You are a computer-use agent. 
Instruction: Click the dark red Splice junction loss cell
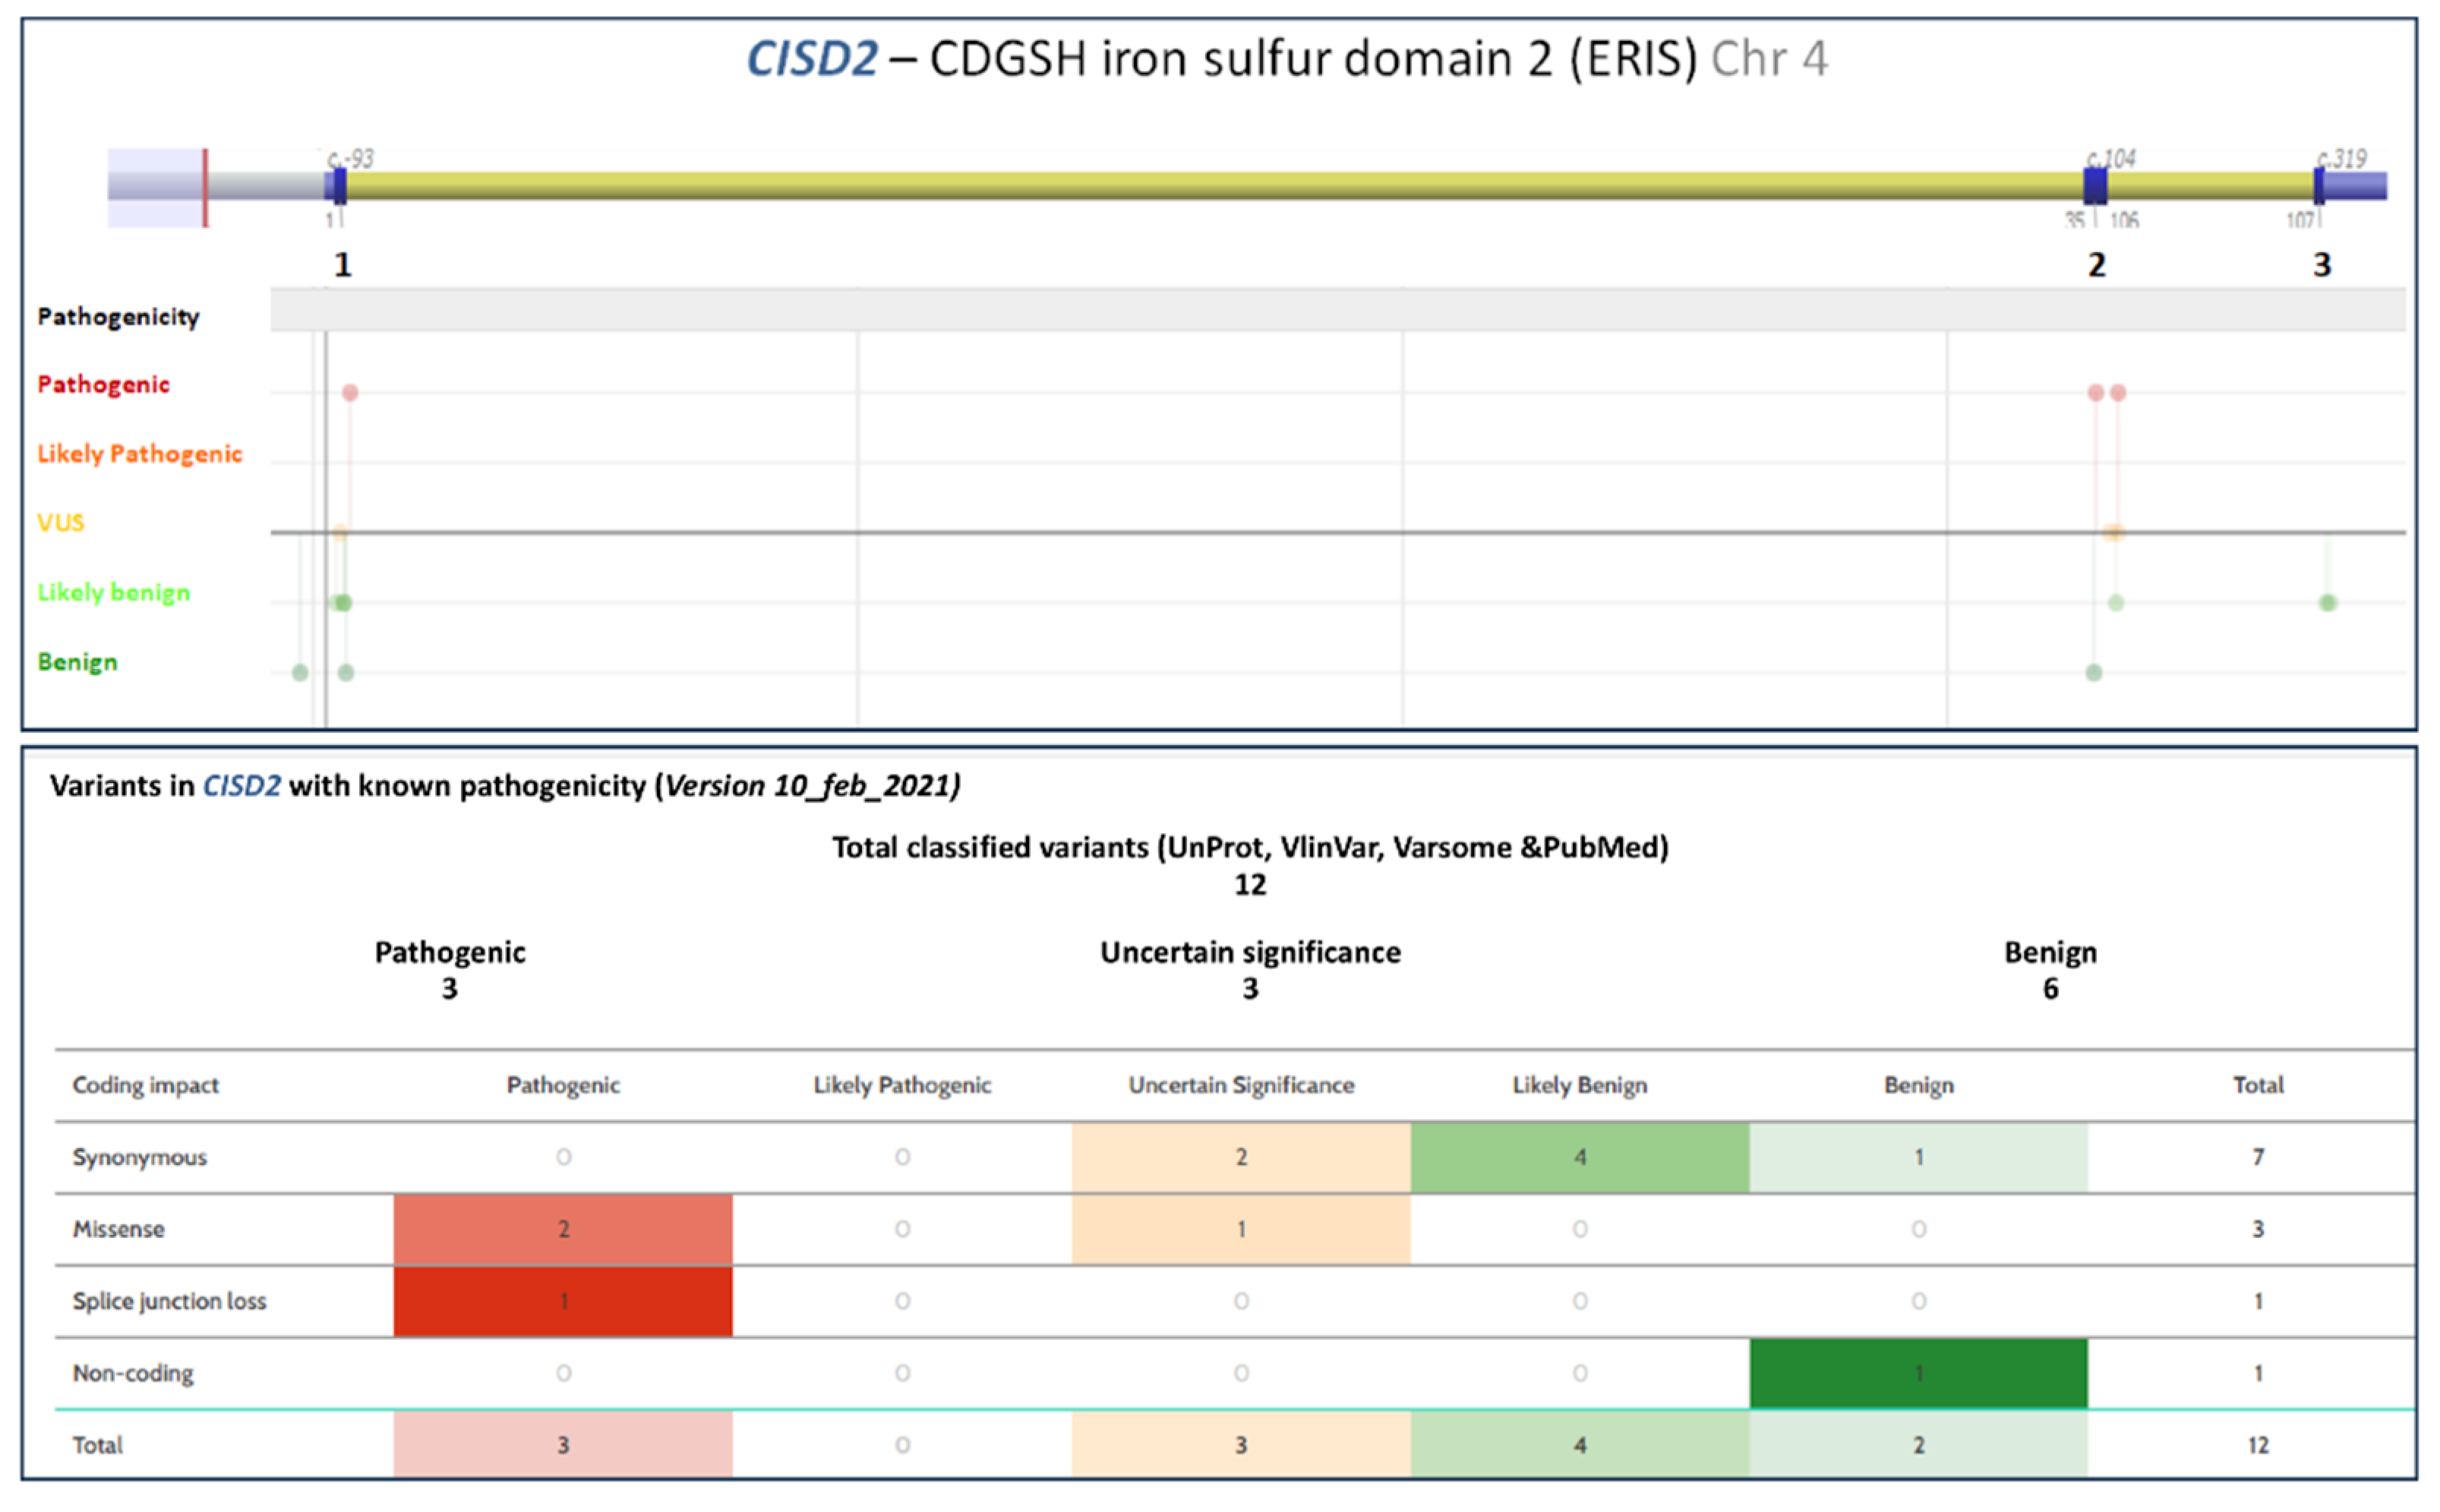tap(563, 1301)
